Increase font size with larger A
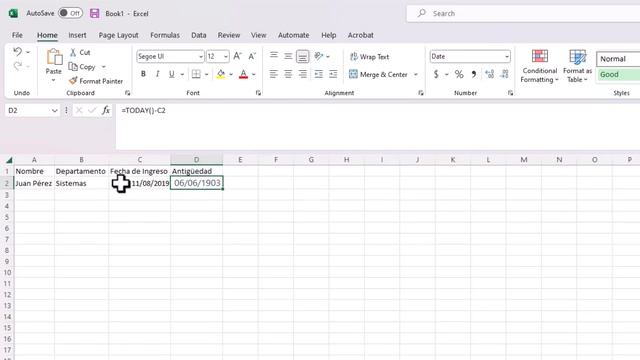 tap(238, 56)
